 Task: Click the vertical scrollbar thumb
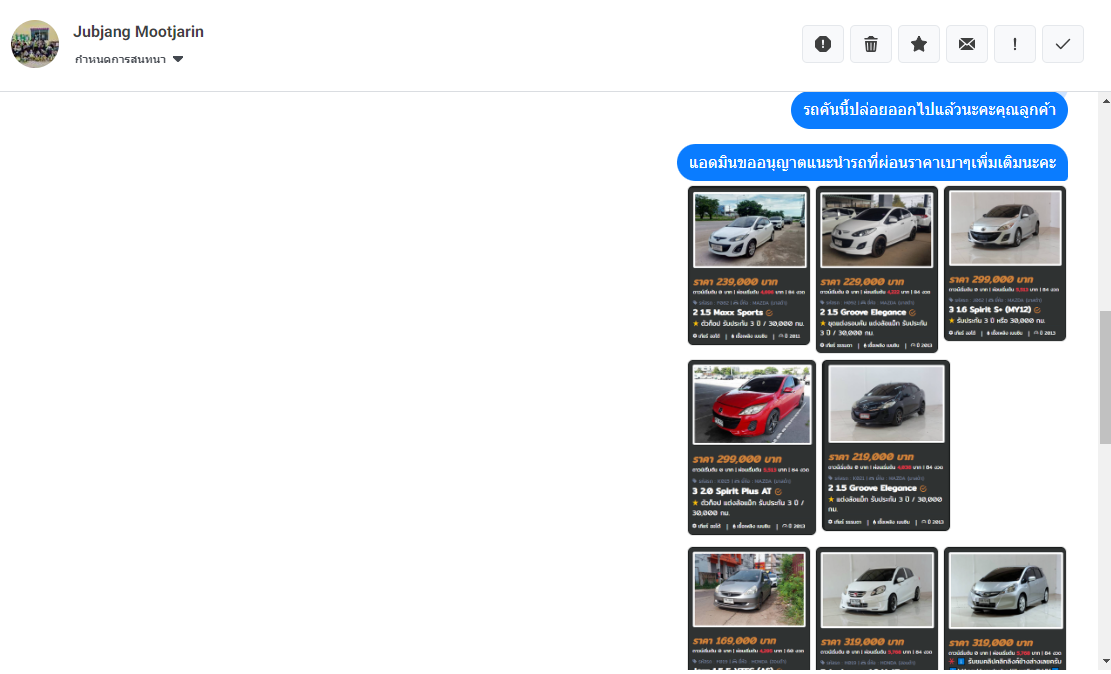tap(1105, 377)
